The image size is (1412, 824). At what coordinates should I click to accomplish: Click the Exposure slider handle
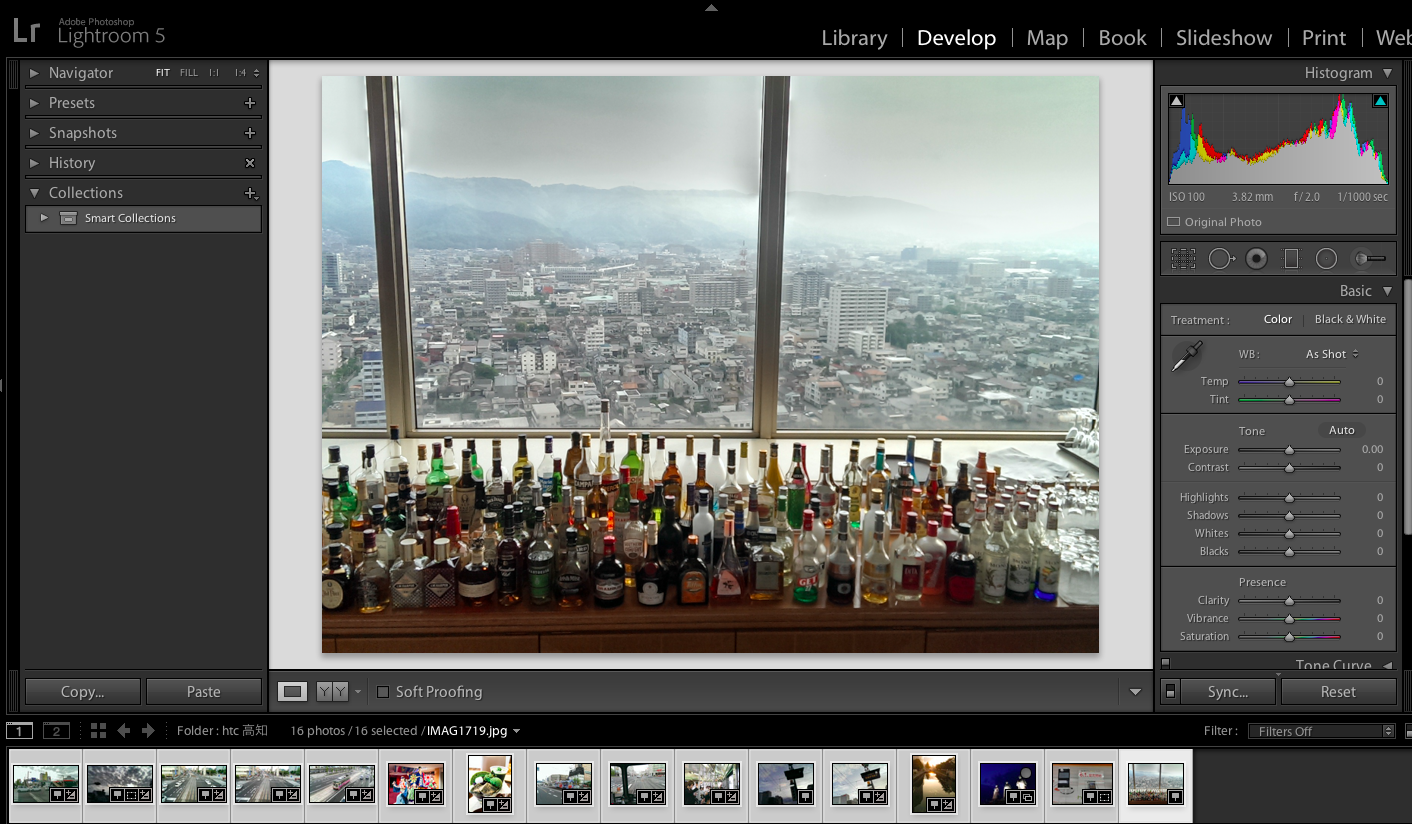click(1289, 450)
